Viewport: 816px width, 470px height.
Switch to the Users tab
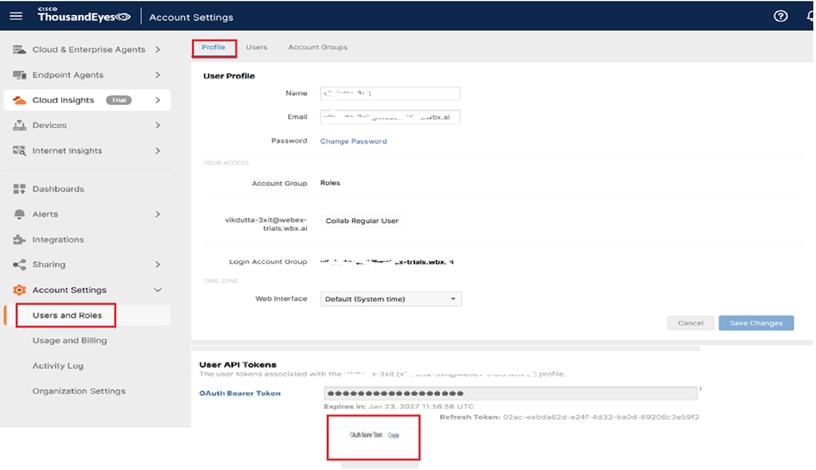coord(257,47)
